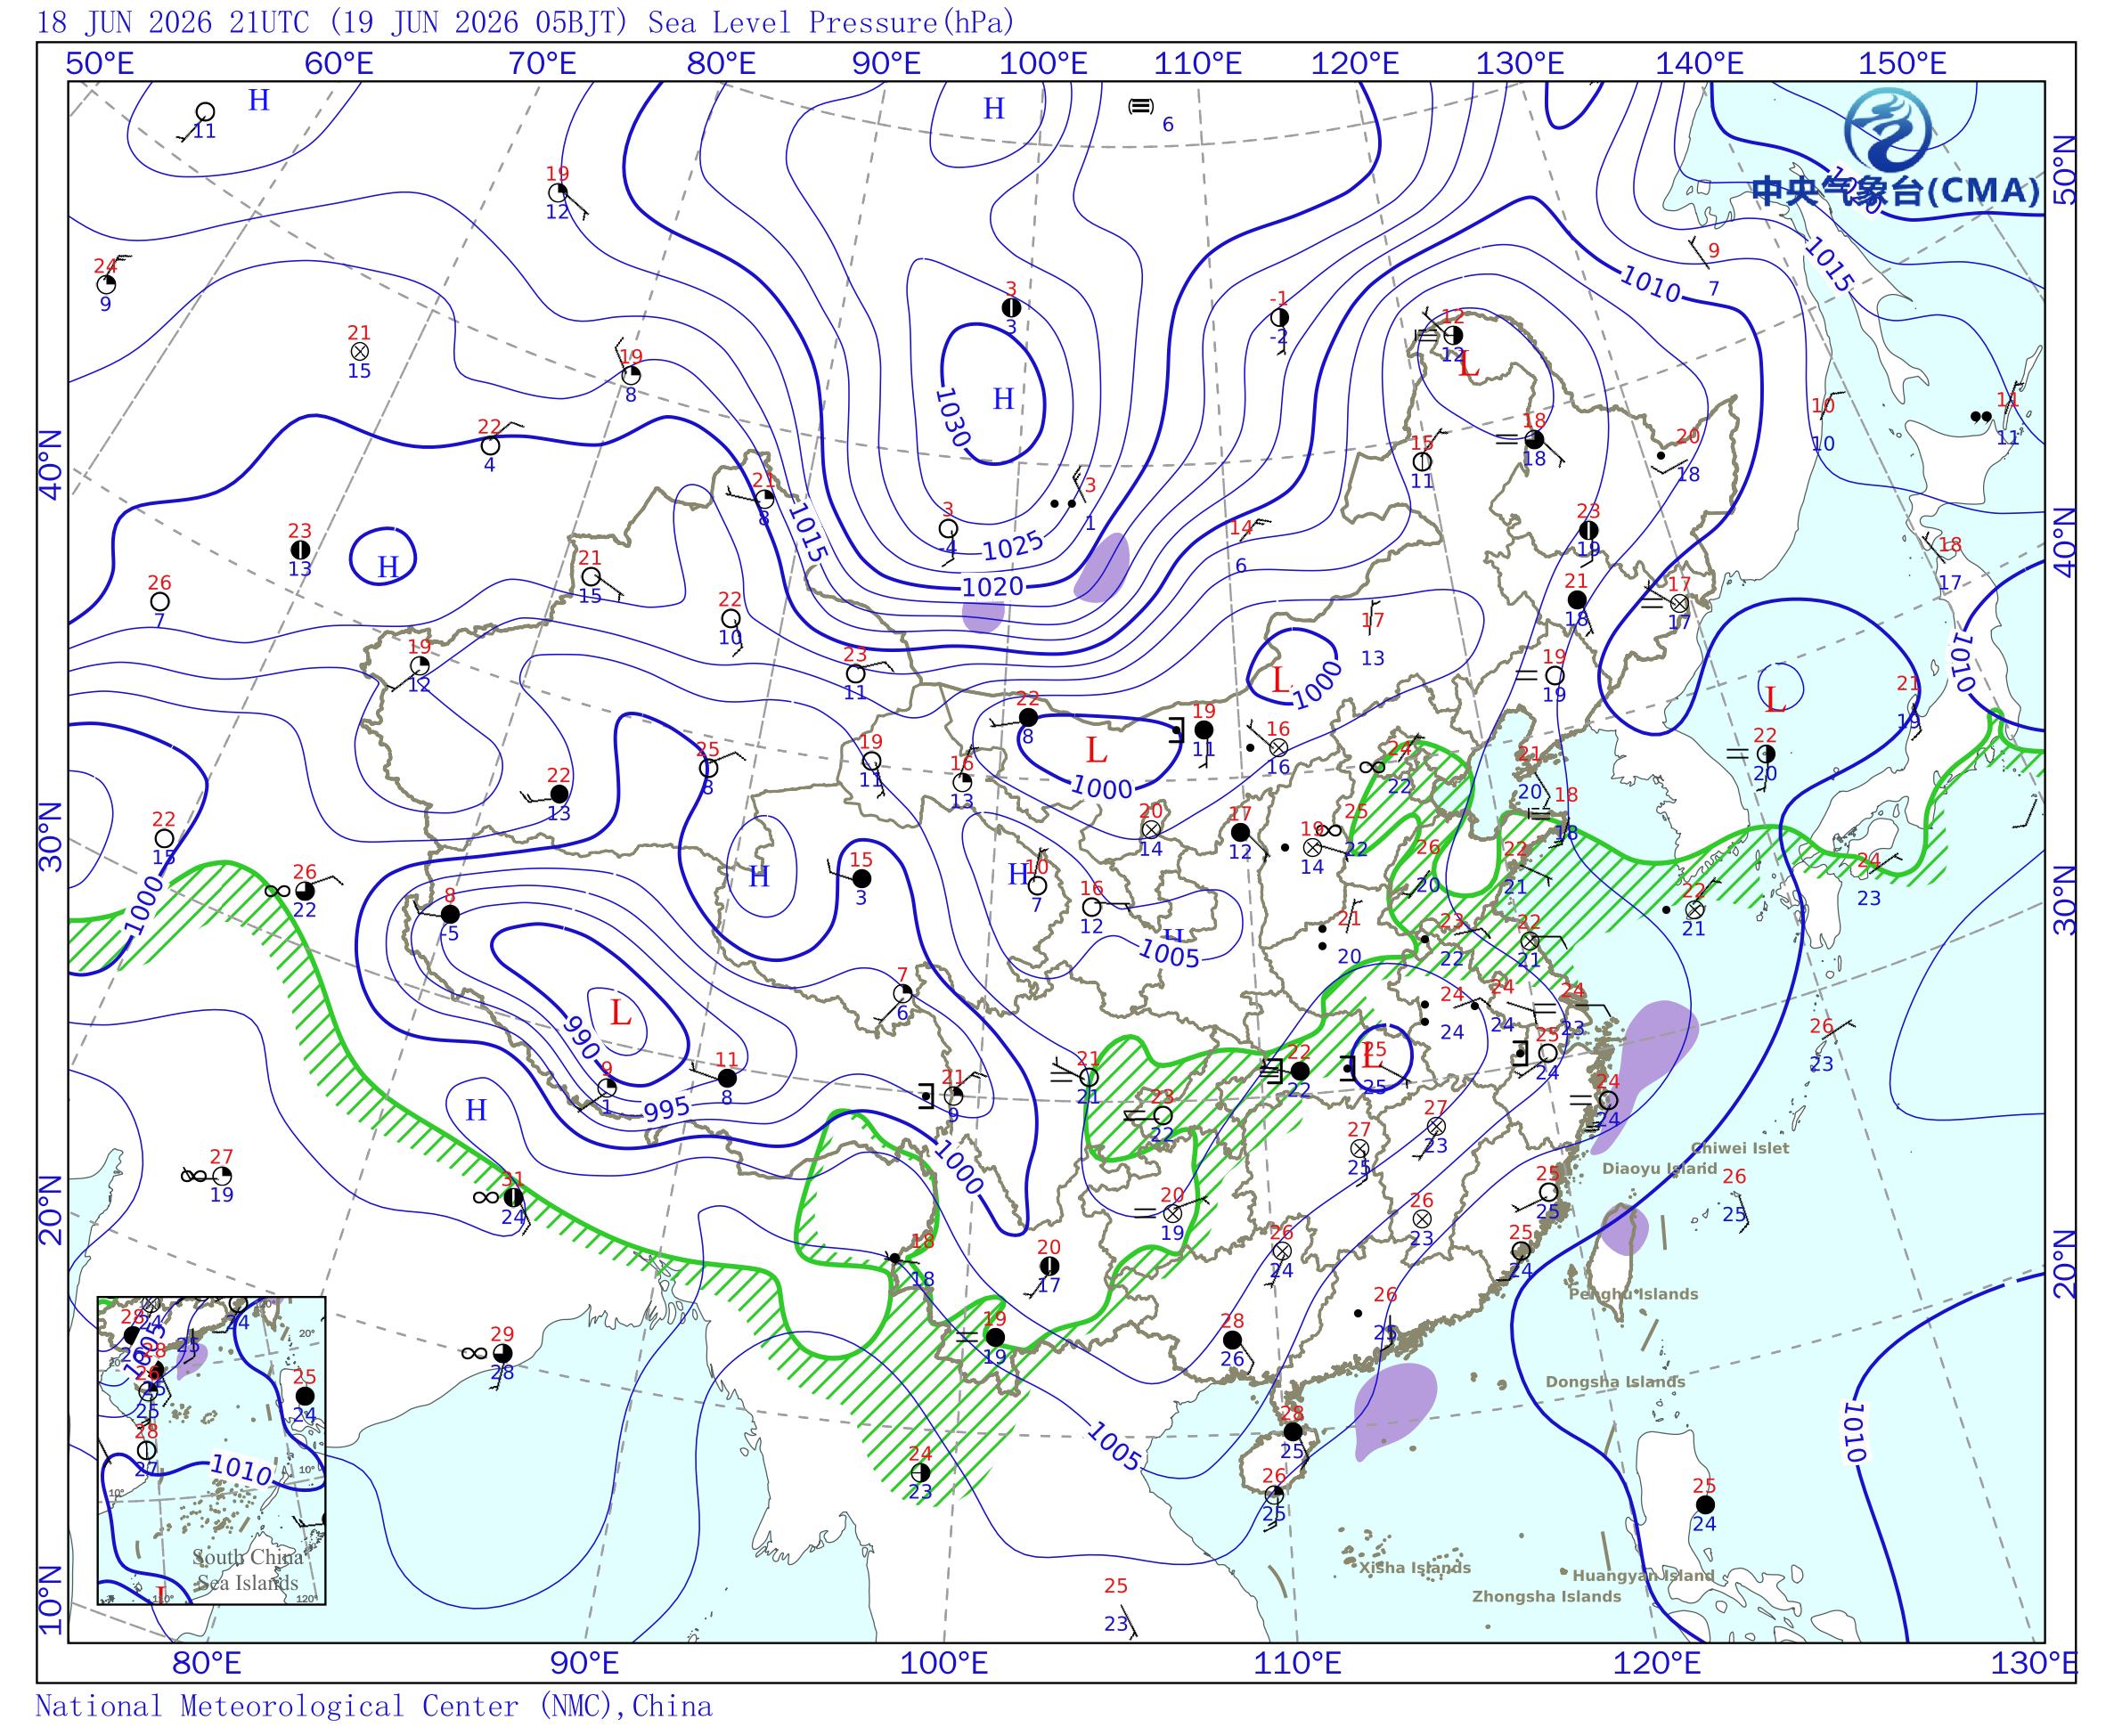Click the half-filled station reading 31 over 24
The width and height of the screenshot is (2114, 1736).
tap(513, 1197)
